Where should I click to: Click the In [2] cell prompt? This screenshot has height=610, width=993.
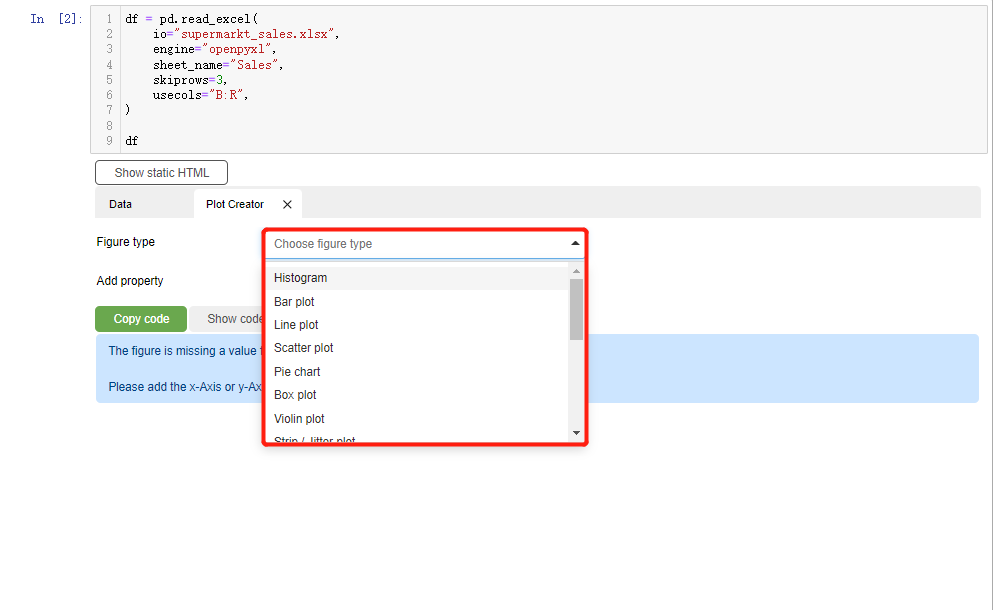pos(56,19)
